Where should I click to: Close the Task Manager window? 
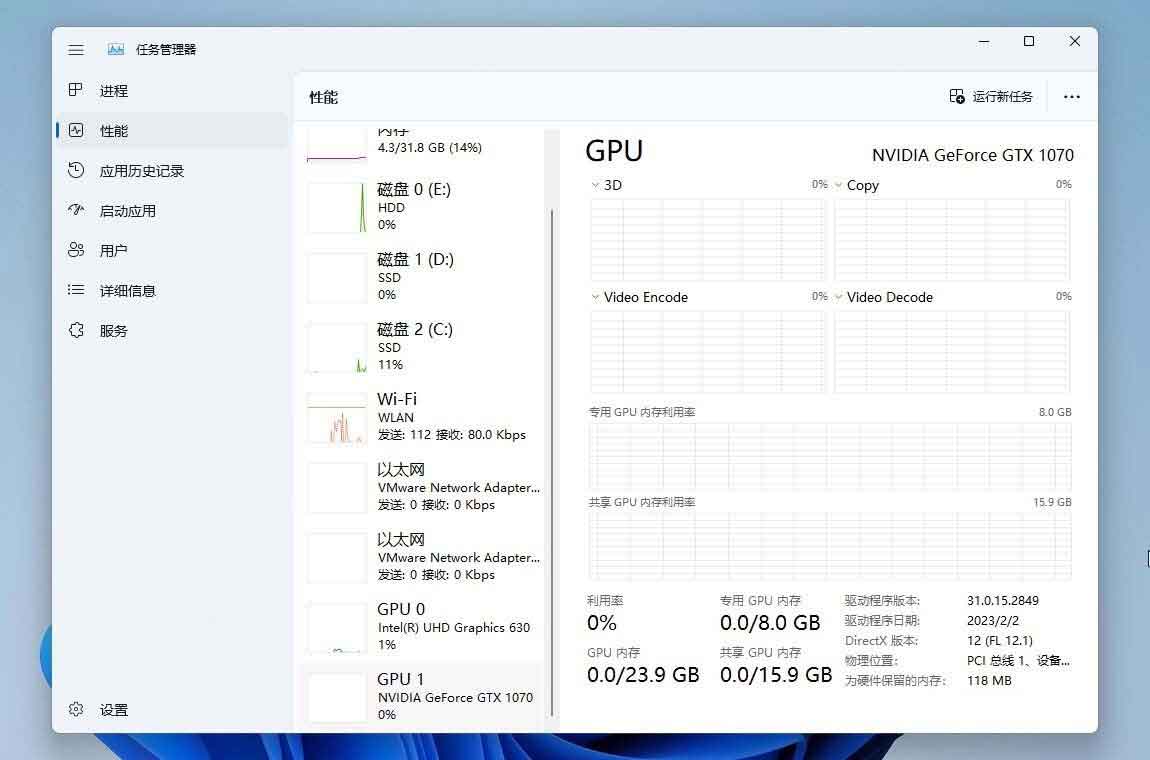click(x=1074, y=42)
